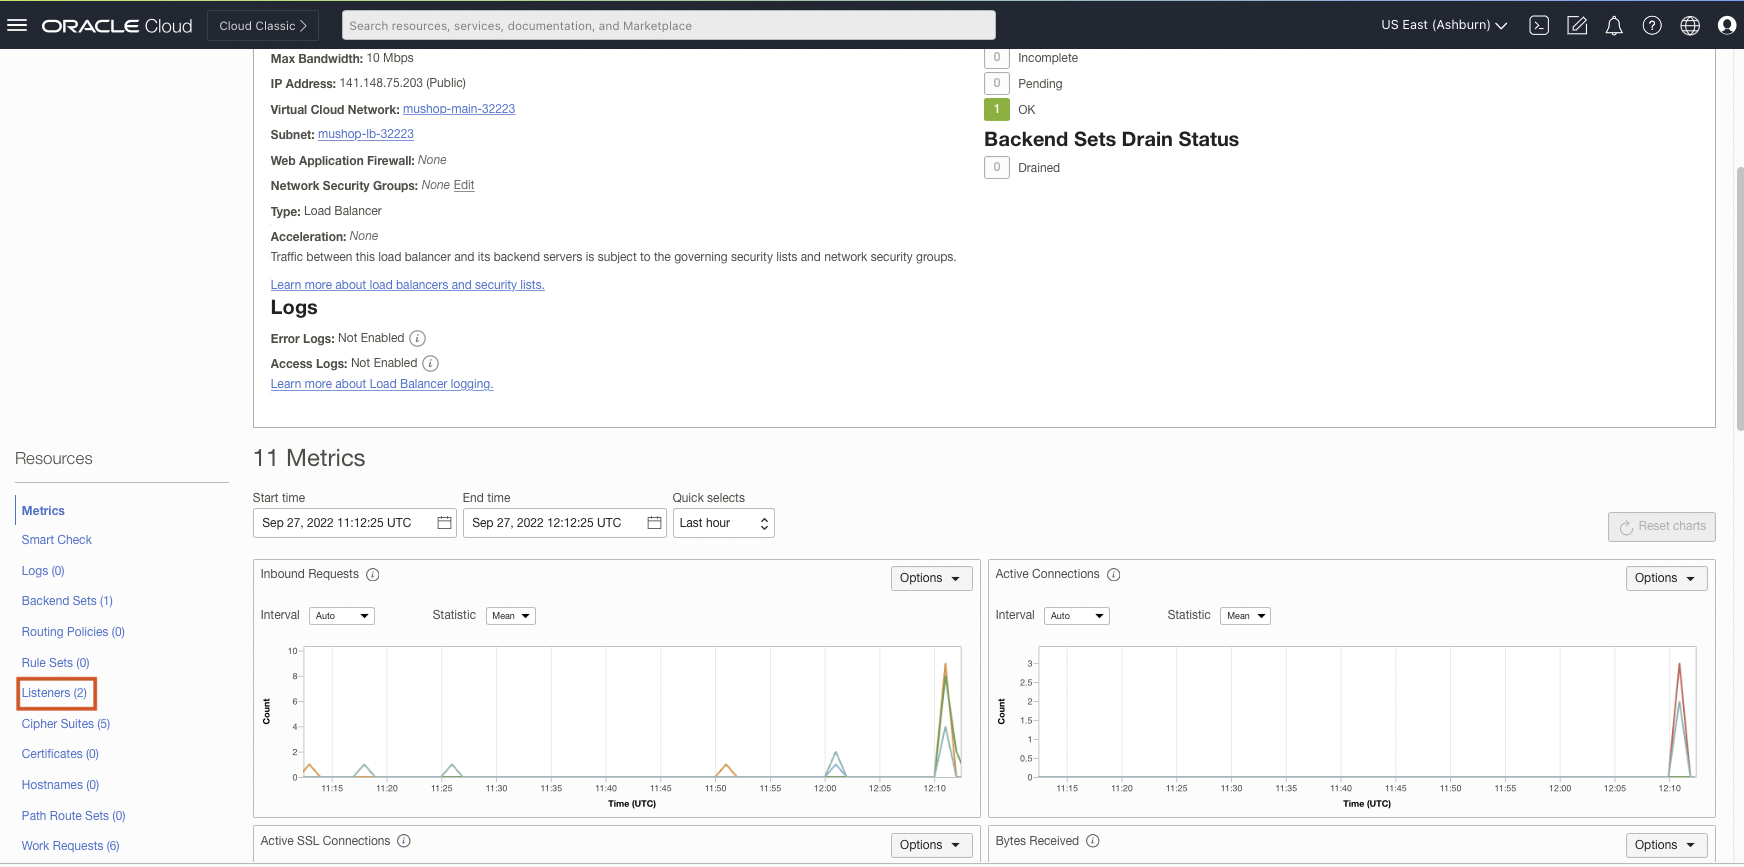This screenshot has width=1744, height=867.
Task: Click info icon beside Inbound Requests
Action: click(373, 575)
